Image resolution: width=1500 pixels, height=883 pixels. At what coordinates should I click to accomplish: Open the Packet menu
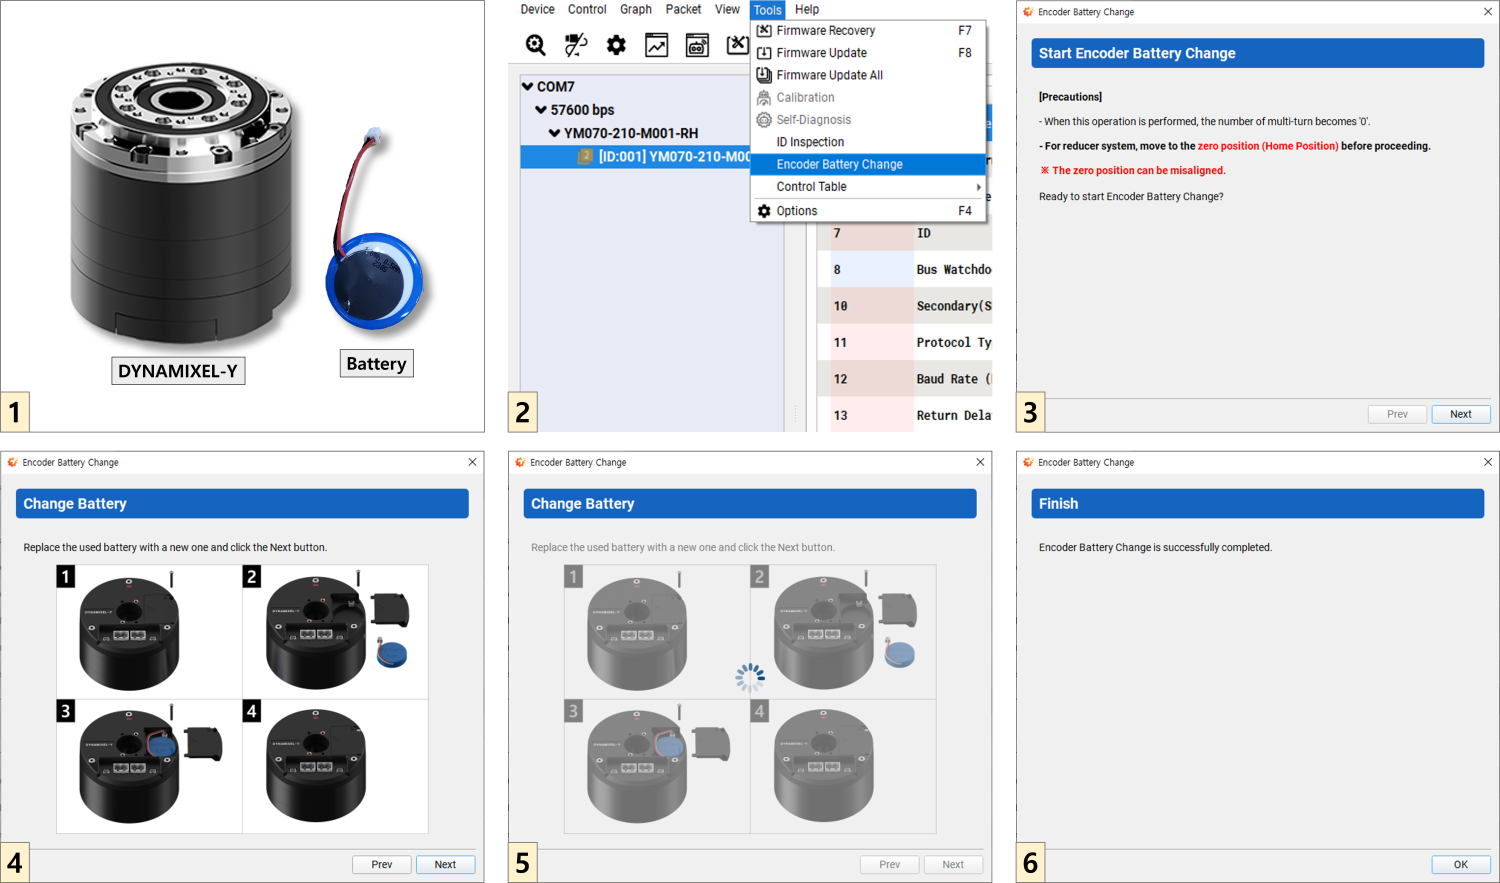(683, 9)
